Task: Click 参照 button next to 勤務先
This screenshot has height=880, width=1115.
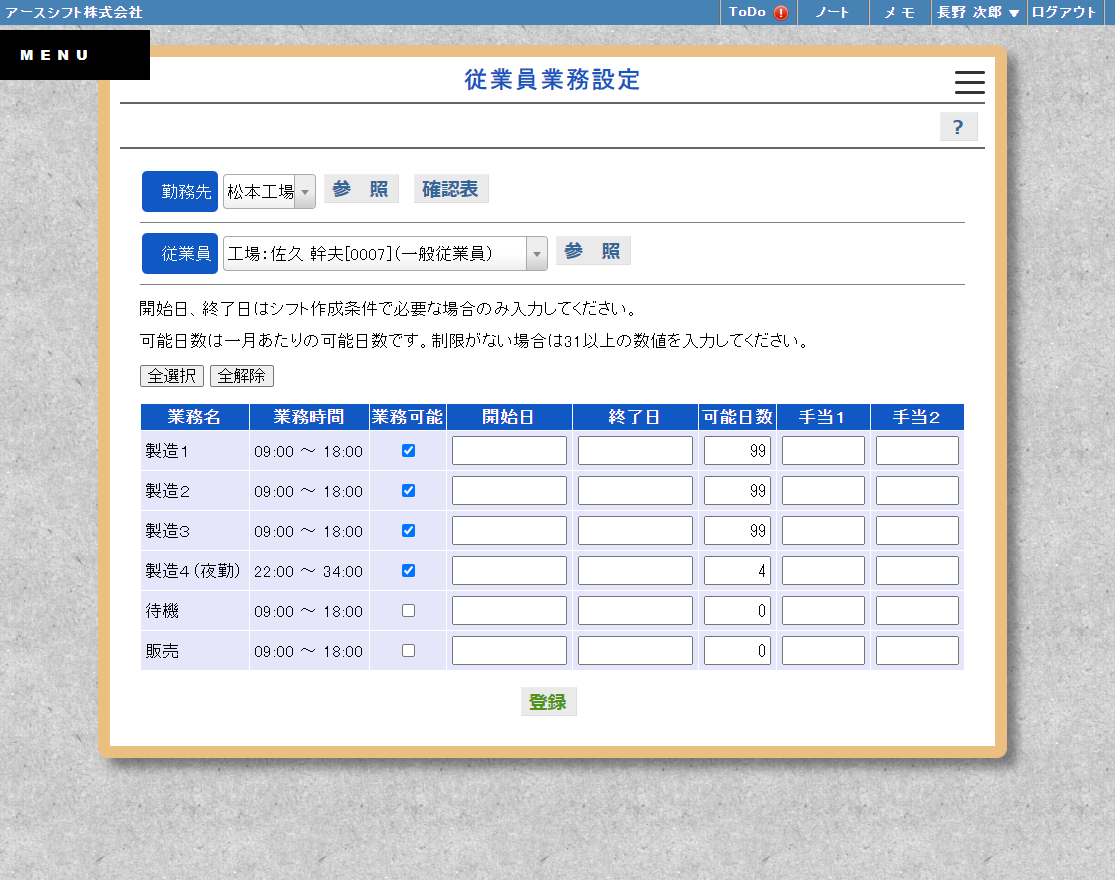Action: [x=361, y=189]
